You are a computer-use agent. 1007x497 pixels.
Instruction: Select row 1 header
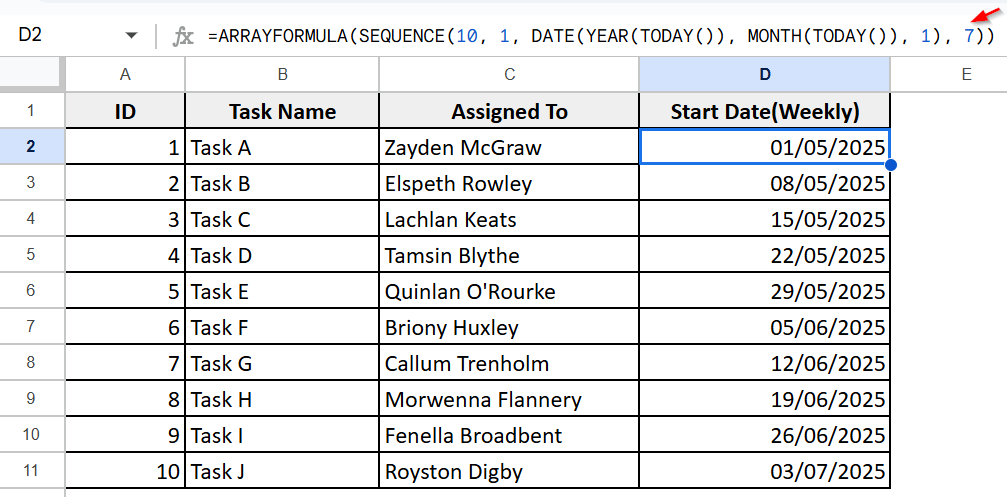(31, 111)
